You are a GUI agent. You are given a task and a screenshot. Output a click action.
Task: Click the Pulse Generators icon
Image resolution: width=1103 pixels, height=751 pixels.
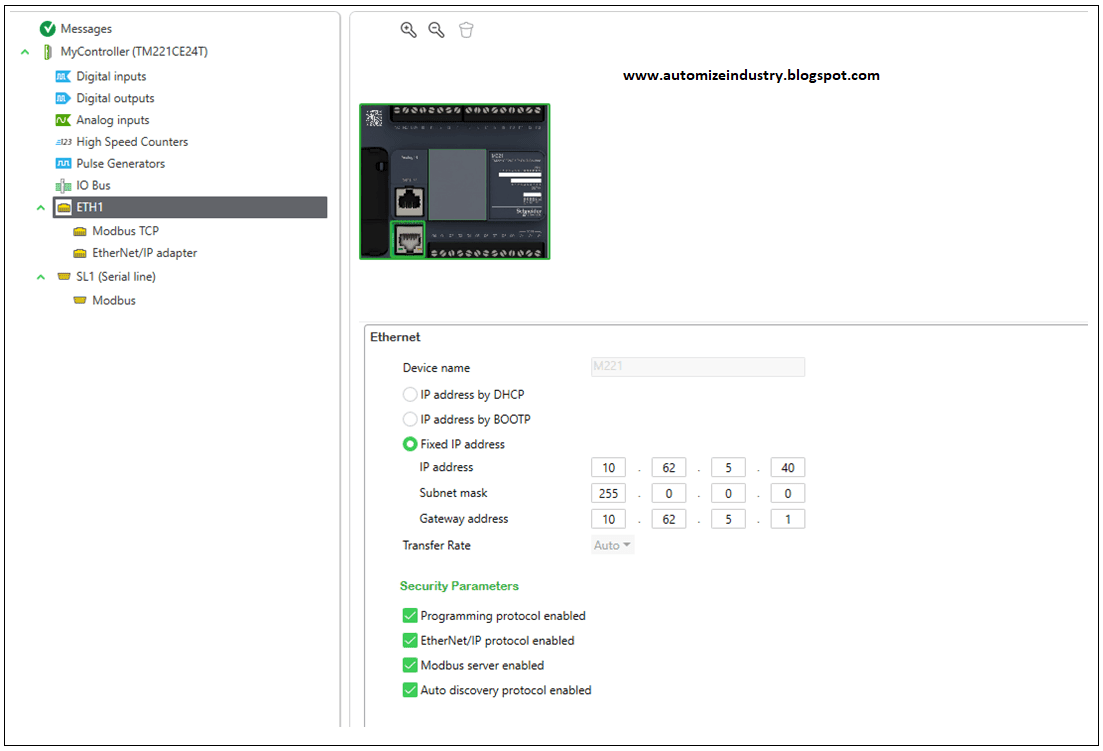pyautogui.click(x=63, y=163)
